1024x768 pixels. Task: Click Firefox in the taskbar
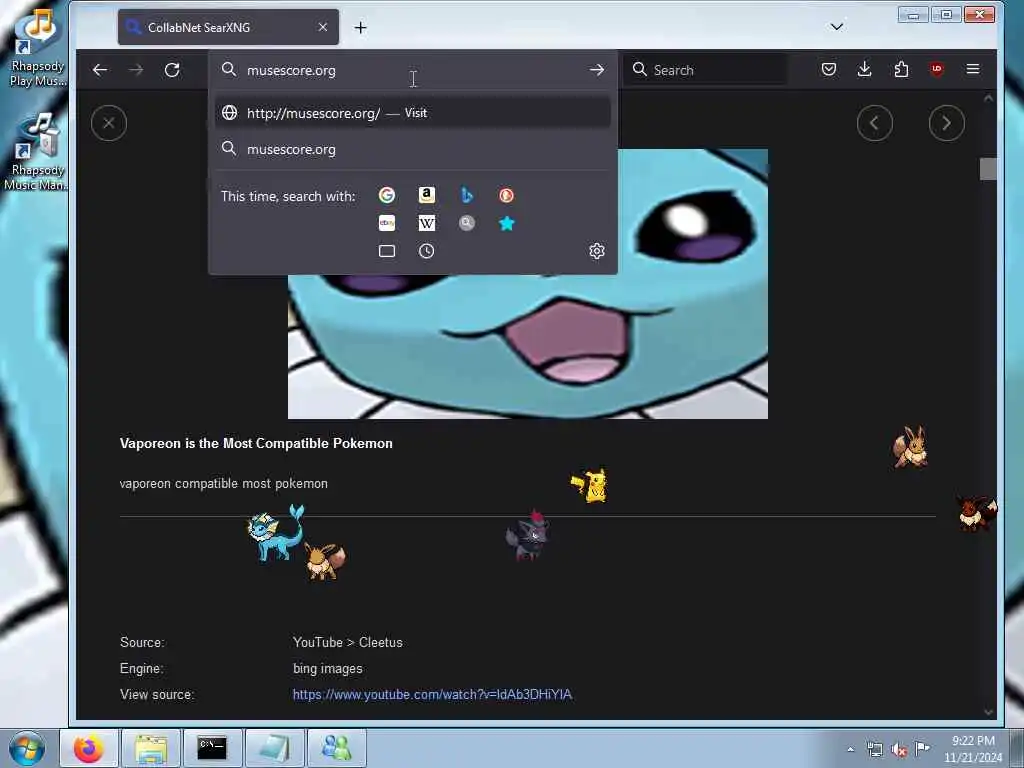click(88, 748)
